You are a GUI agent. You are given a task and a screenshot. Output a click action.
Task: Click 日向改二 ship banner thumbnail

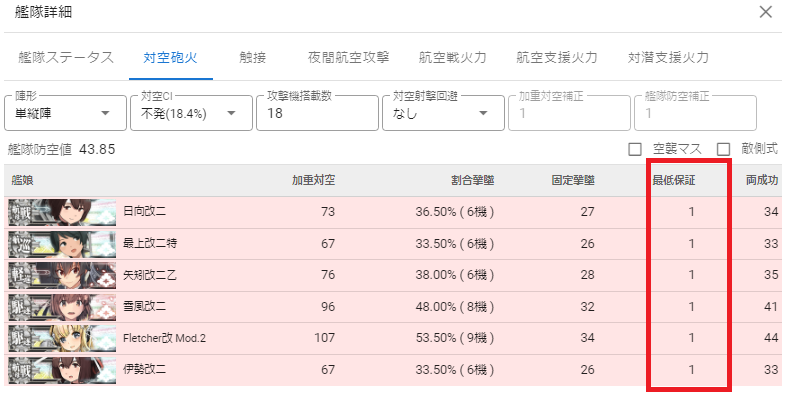coord(62,212)
